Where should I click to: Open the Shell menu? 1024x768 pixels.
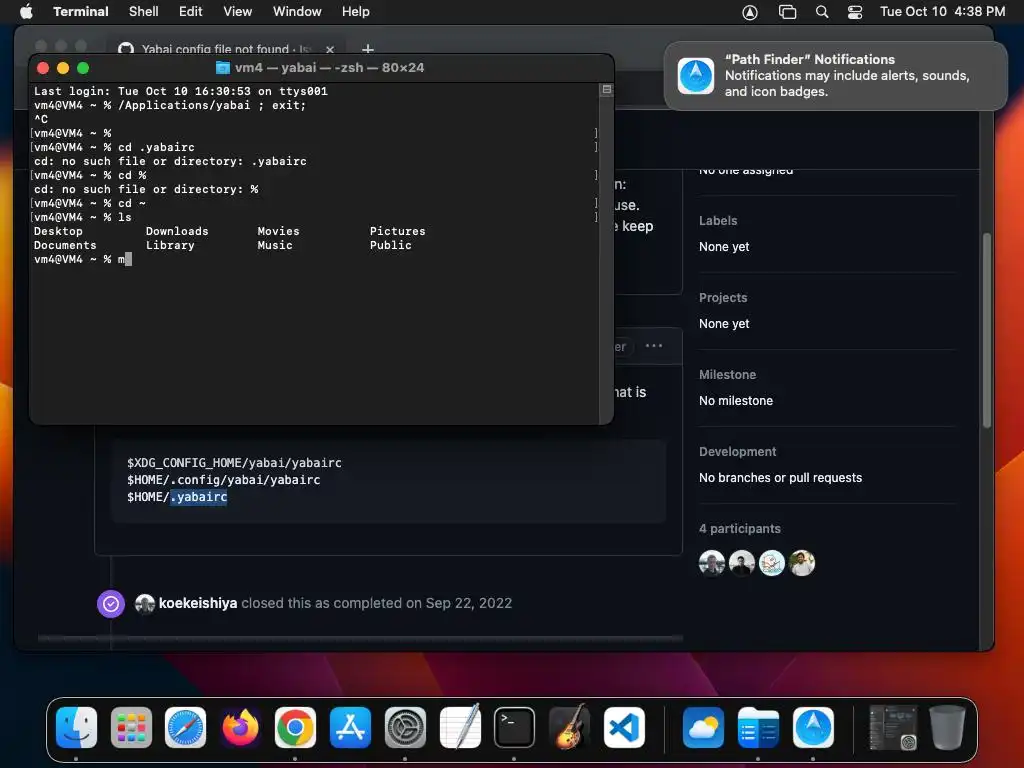(x=144, y=11)
